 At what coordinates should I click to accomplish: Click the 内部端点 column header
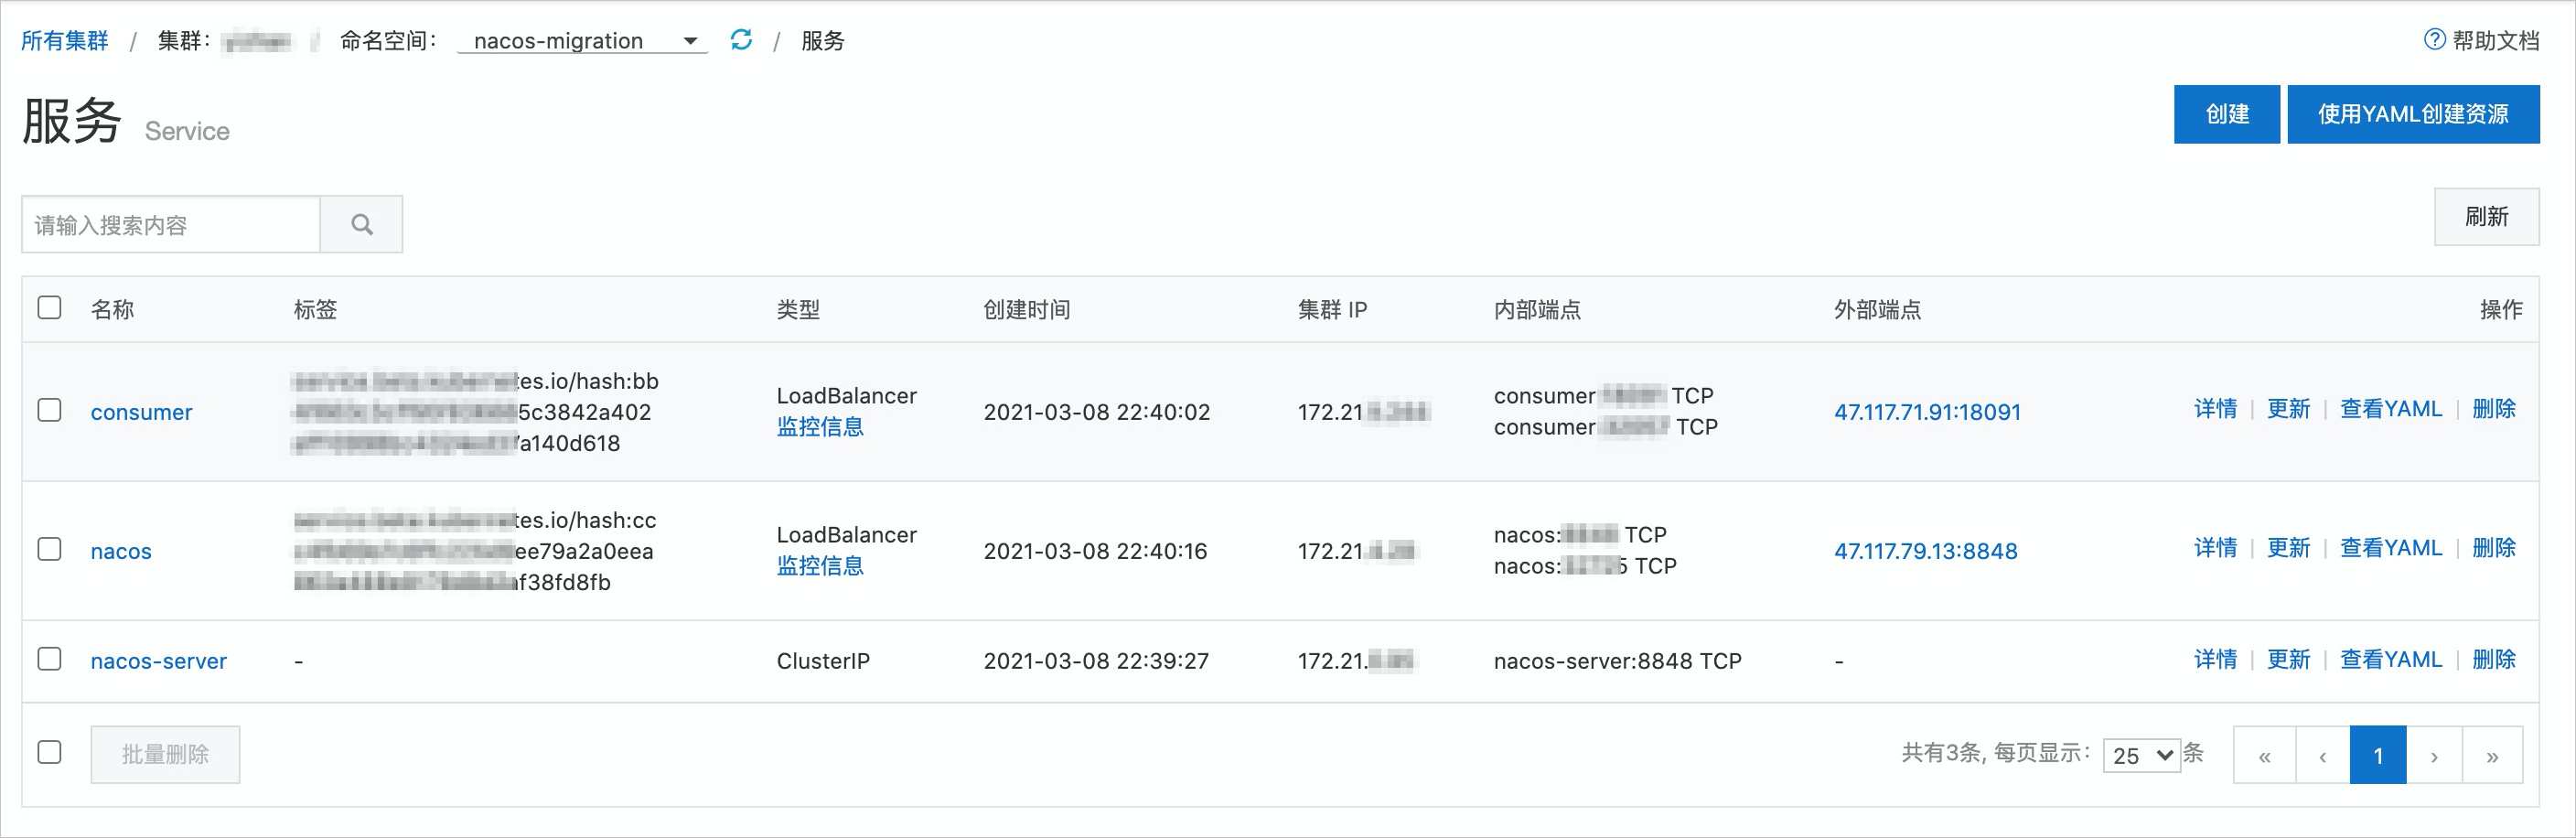(x=1537, y=310)
